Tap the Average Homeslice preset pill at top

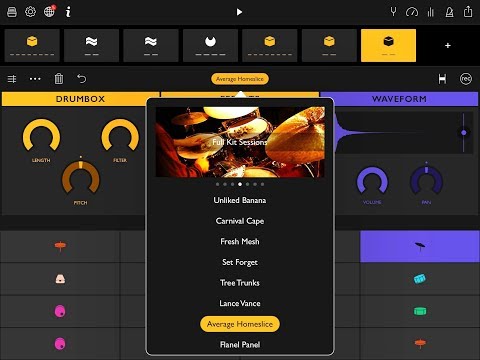click(x=240, y=79)
